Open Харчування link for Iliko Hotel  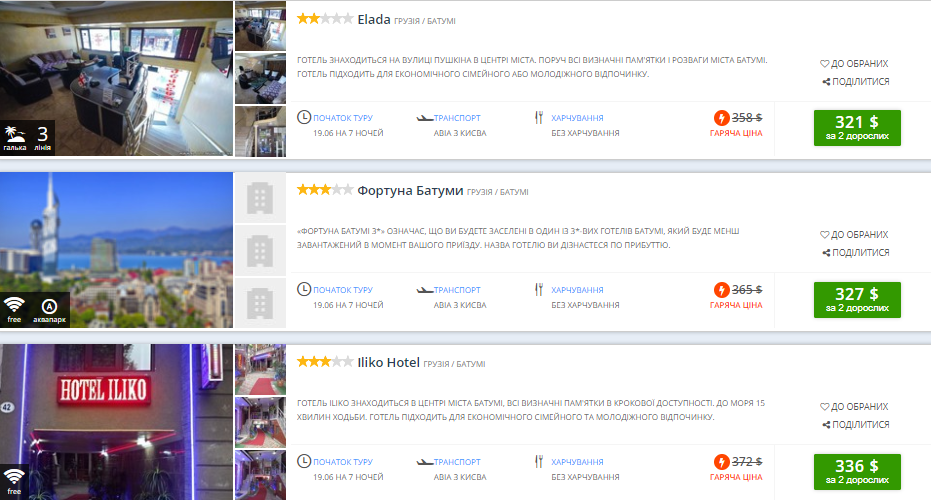(577, 462)
